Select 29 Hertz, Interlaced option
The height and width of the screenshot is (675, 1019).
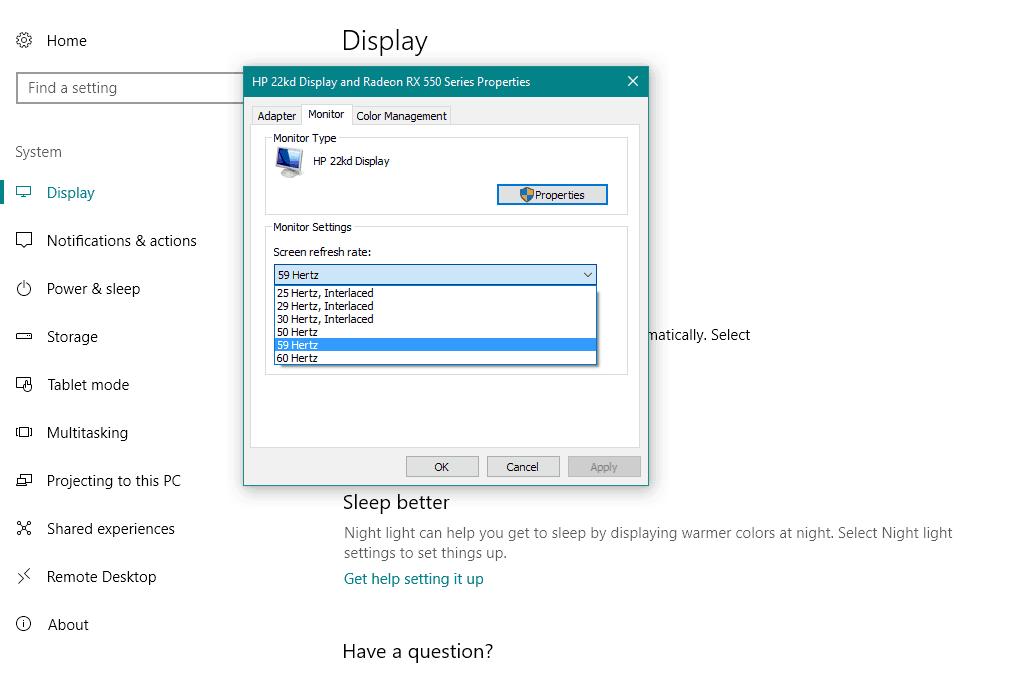click(435, 306)
